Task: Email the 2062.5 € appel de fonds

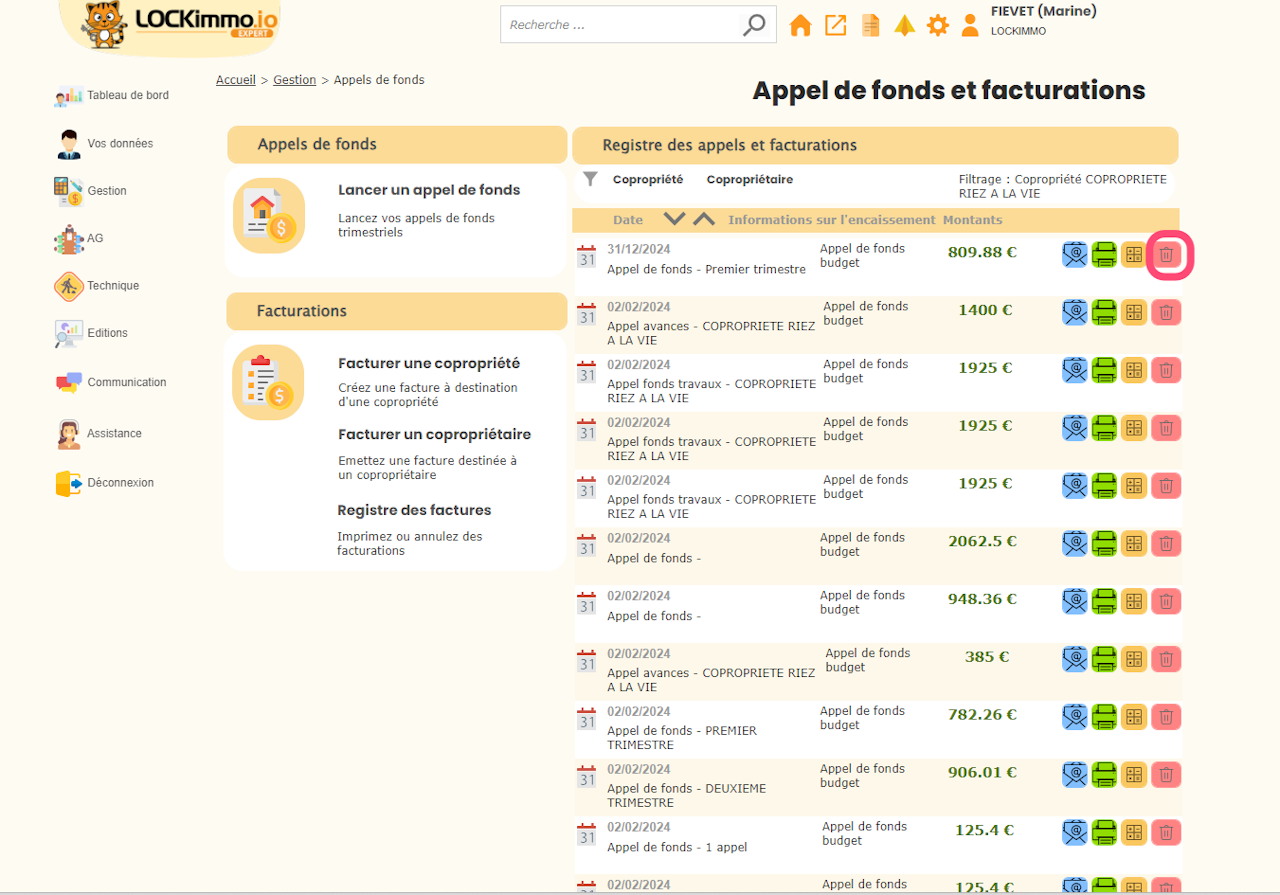Action: click(1074, 544)
